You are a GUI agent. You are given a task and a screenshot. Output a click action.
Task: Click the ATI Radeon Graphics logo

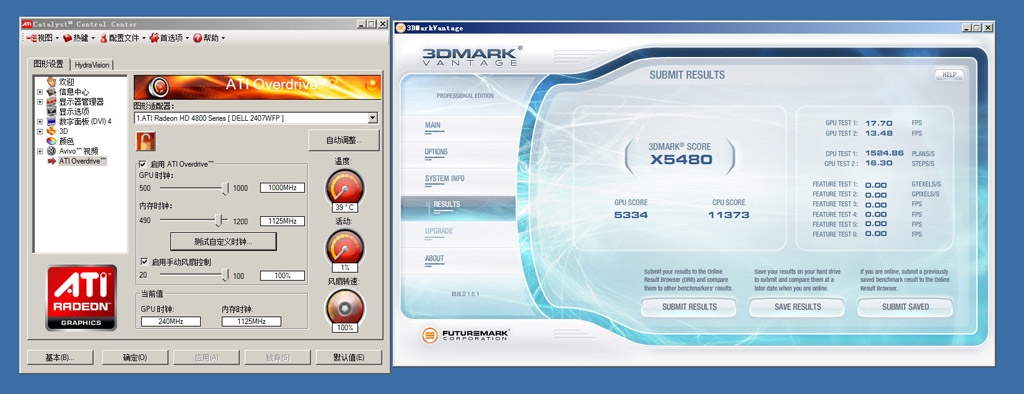(81, 297)
